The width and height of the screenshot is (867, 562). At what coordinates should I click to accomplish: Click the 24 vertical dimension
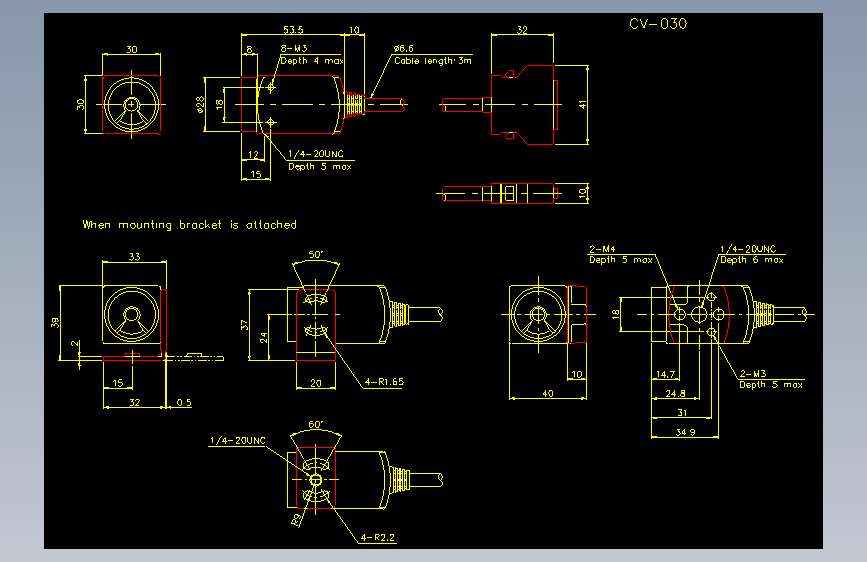[x=264, y=337]
